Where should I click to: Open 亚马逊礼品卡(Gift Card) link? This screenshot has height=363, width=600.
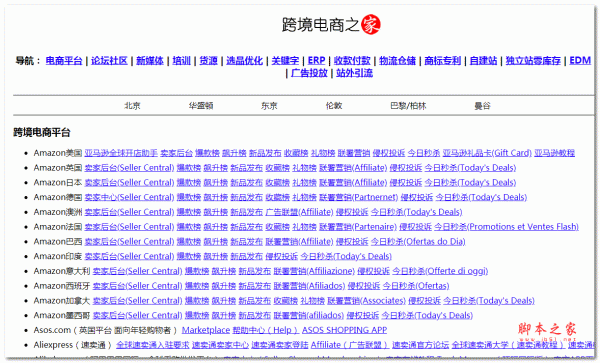(x=487, y=153)
